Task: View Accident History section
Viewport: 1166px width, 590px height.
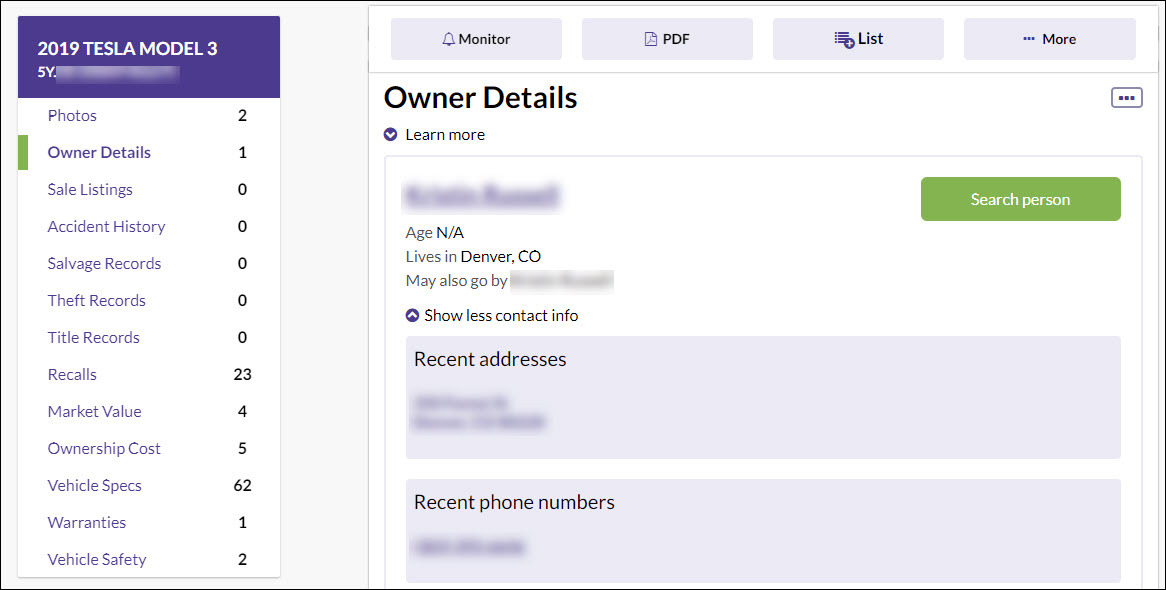Action: [x=106, y=226]
